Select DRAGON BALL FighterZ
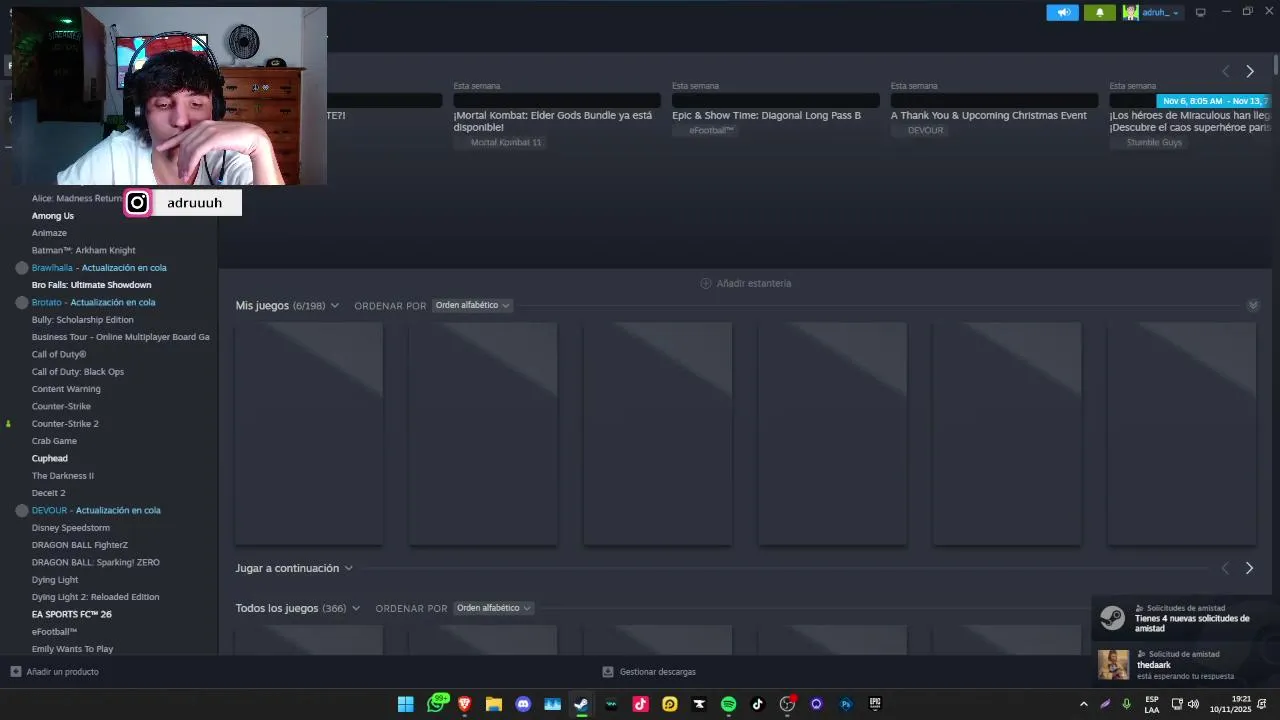Screen dimensions: 1280x720 tap(80, 545)
